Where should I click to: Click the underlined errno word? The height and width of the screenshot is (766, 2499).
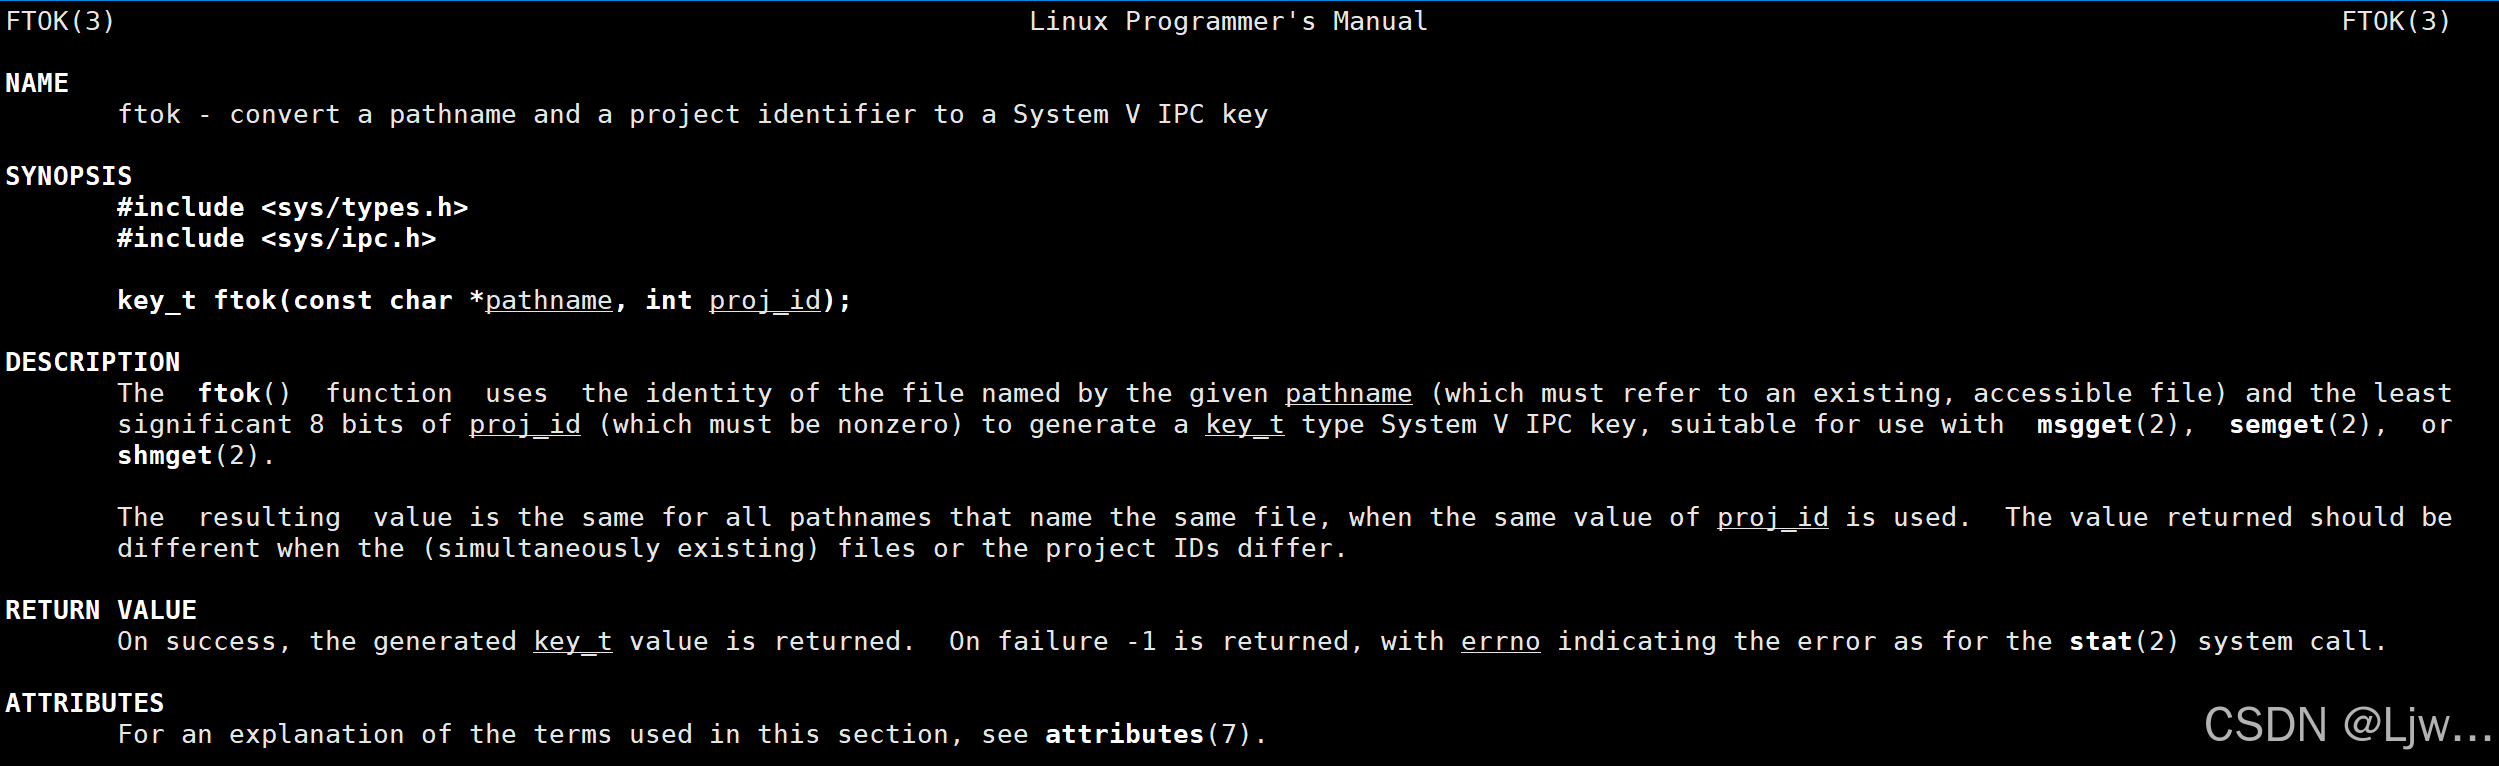(1501, 641)
